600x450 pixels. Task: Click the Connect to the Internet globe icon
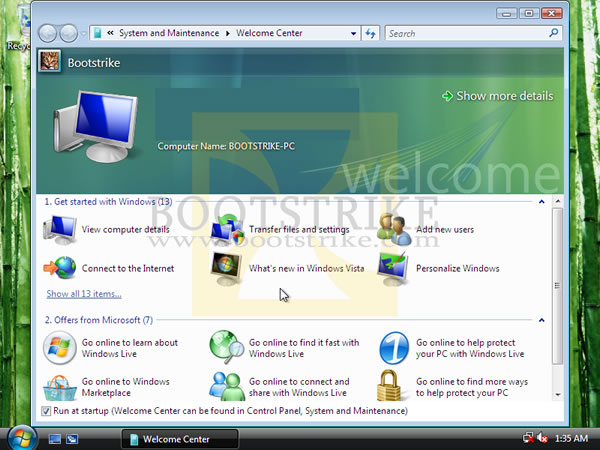(60, 268)
